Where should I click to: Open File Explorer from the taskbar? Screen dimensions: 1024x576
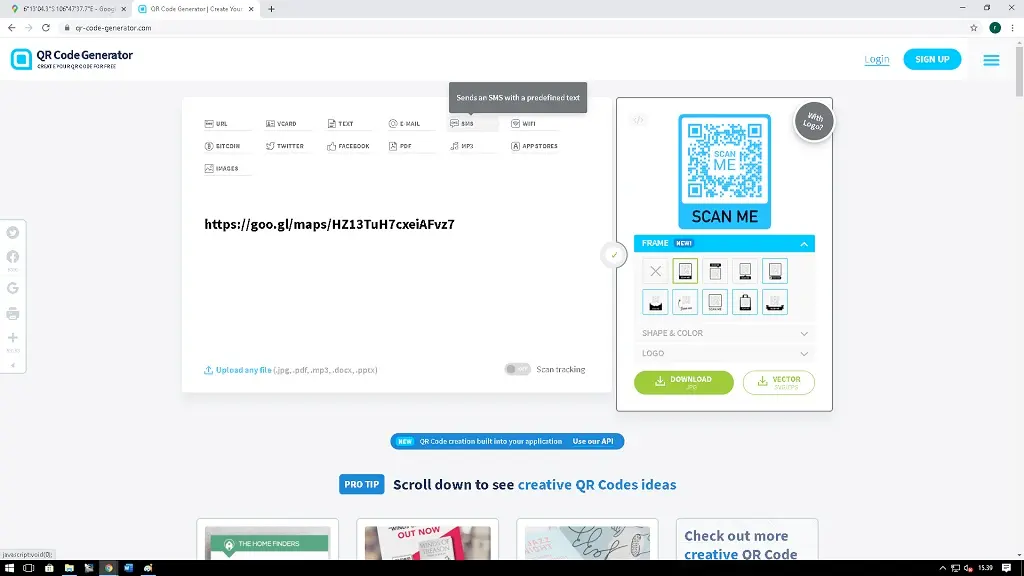pyautogui.click(x=69, y=568)
